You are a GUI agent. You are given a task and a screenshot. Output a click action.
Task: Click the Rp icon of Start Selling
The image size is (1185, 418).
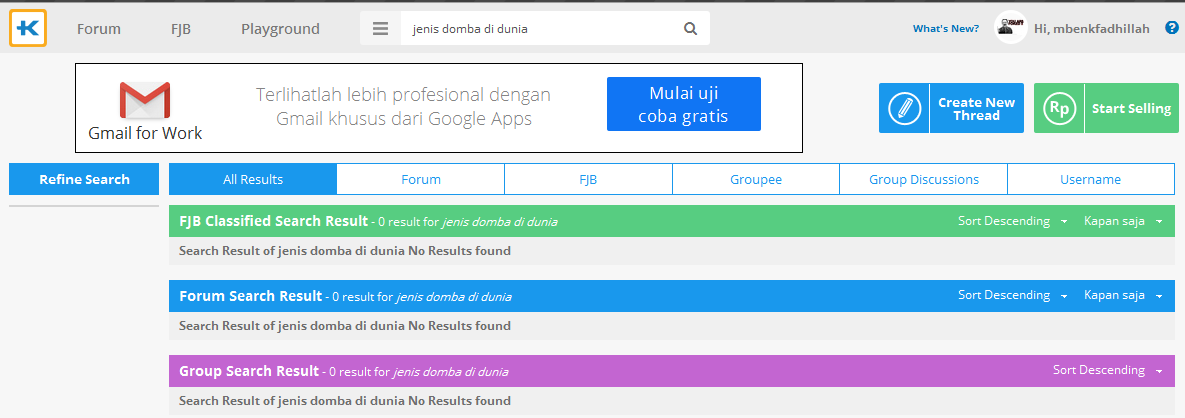(1059, 108)
